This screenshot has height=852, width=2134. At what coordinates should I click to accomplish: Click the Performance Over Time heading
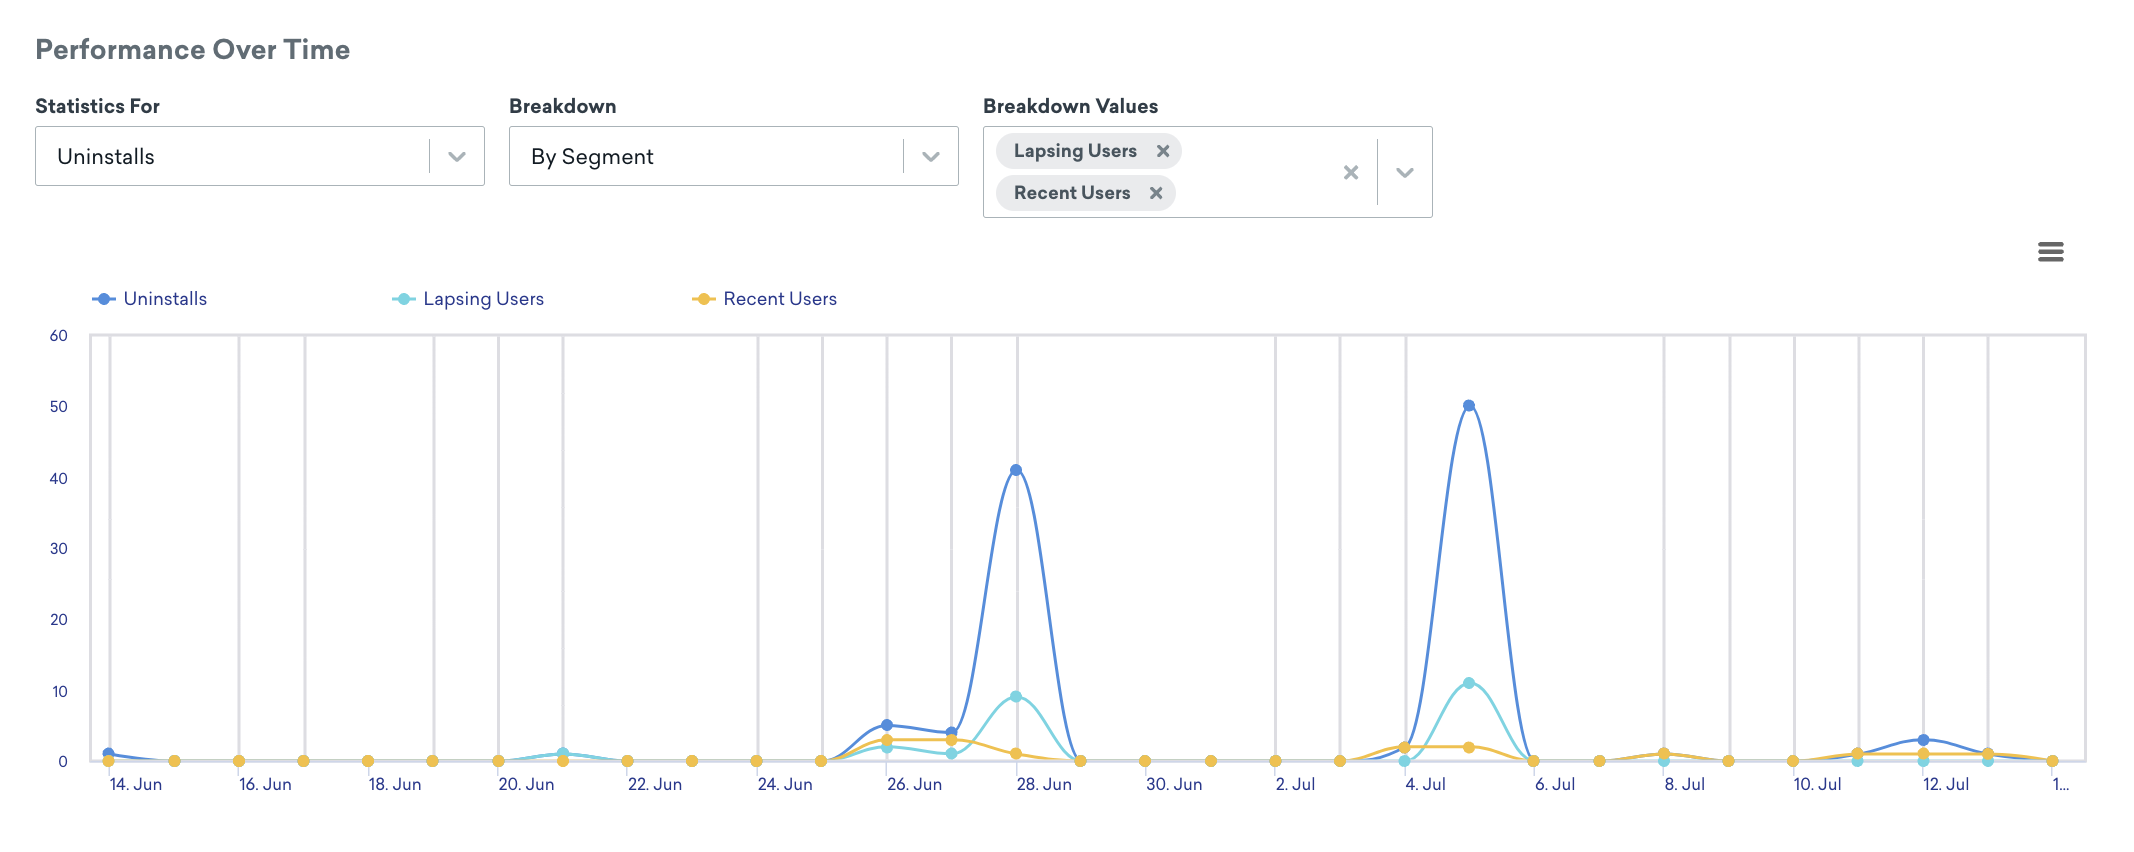193,50
